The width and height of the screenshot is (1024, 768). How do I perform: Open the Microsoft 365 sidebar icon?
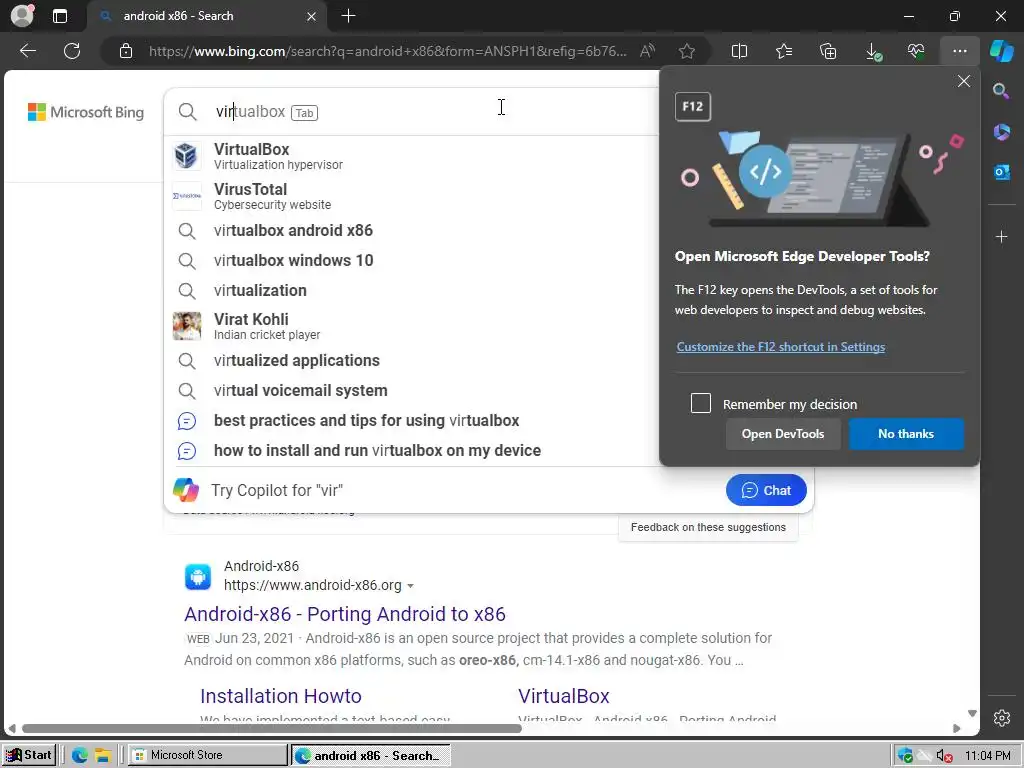[x=1001, y=132]
